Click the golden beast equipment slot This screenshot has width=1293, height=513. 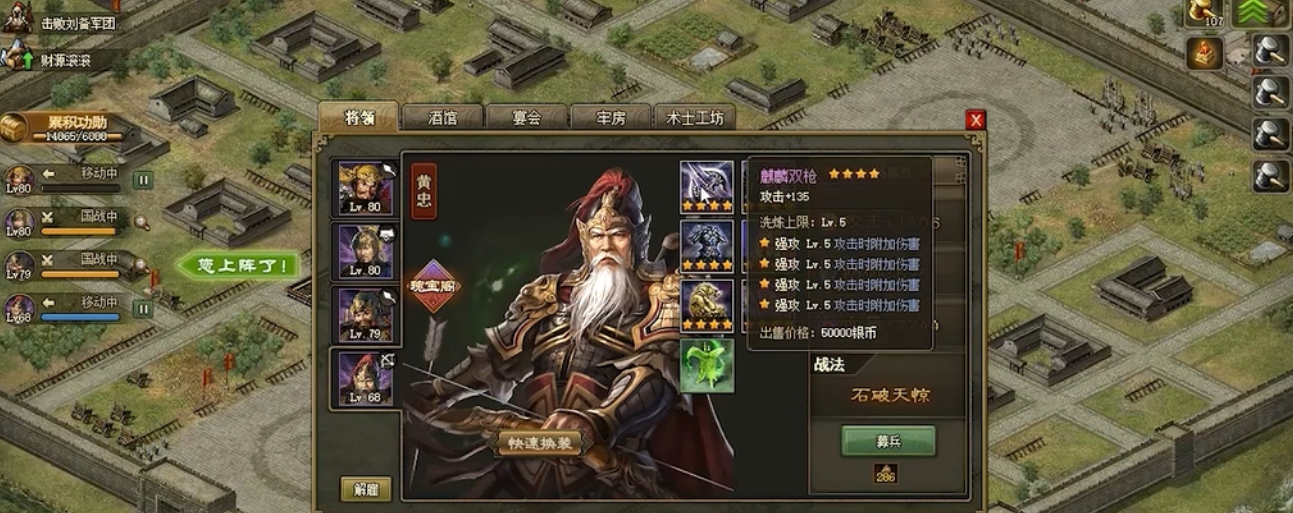pos(707,306)
